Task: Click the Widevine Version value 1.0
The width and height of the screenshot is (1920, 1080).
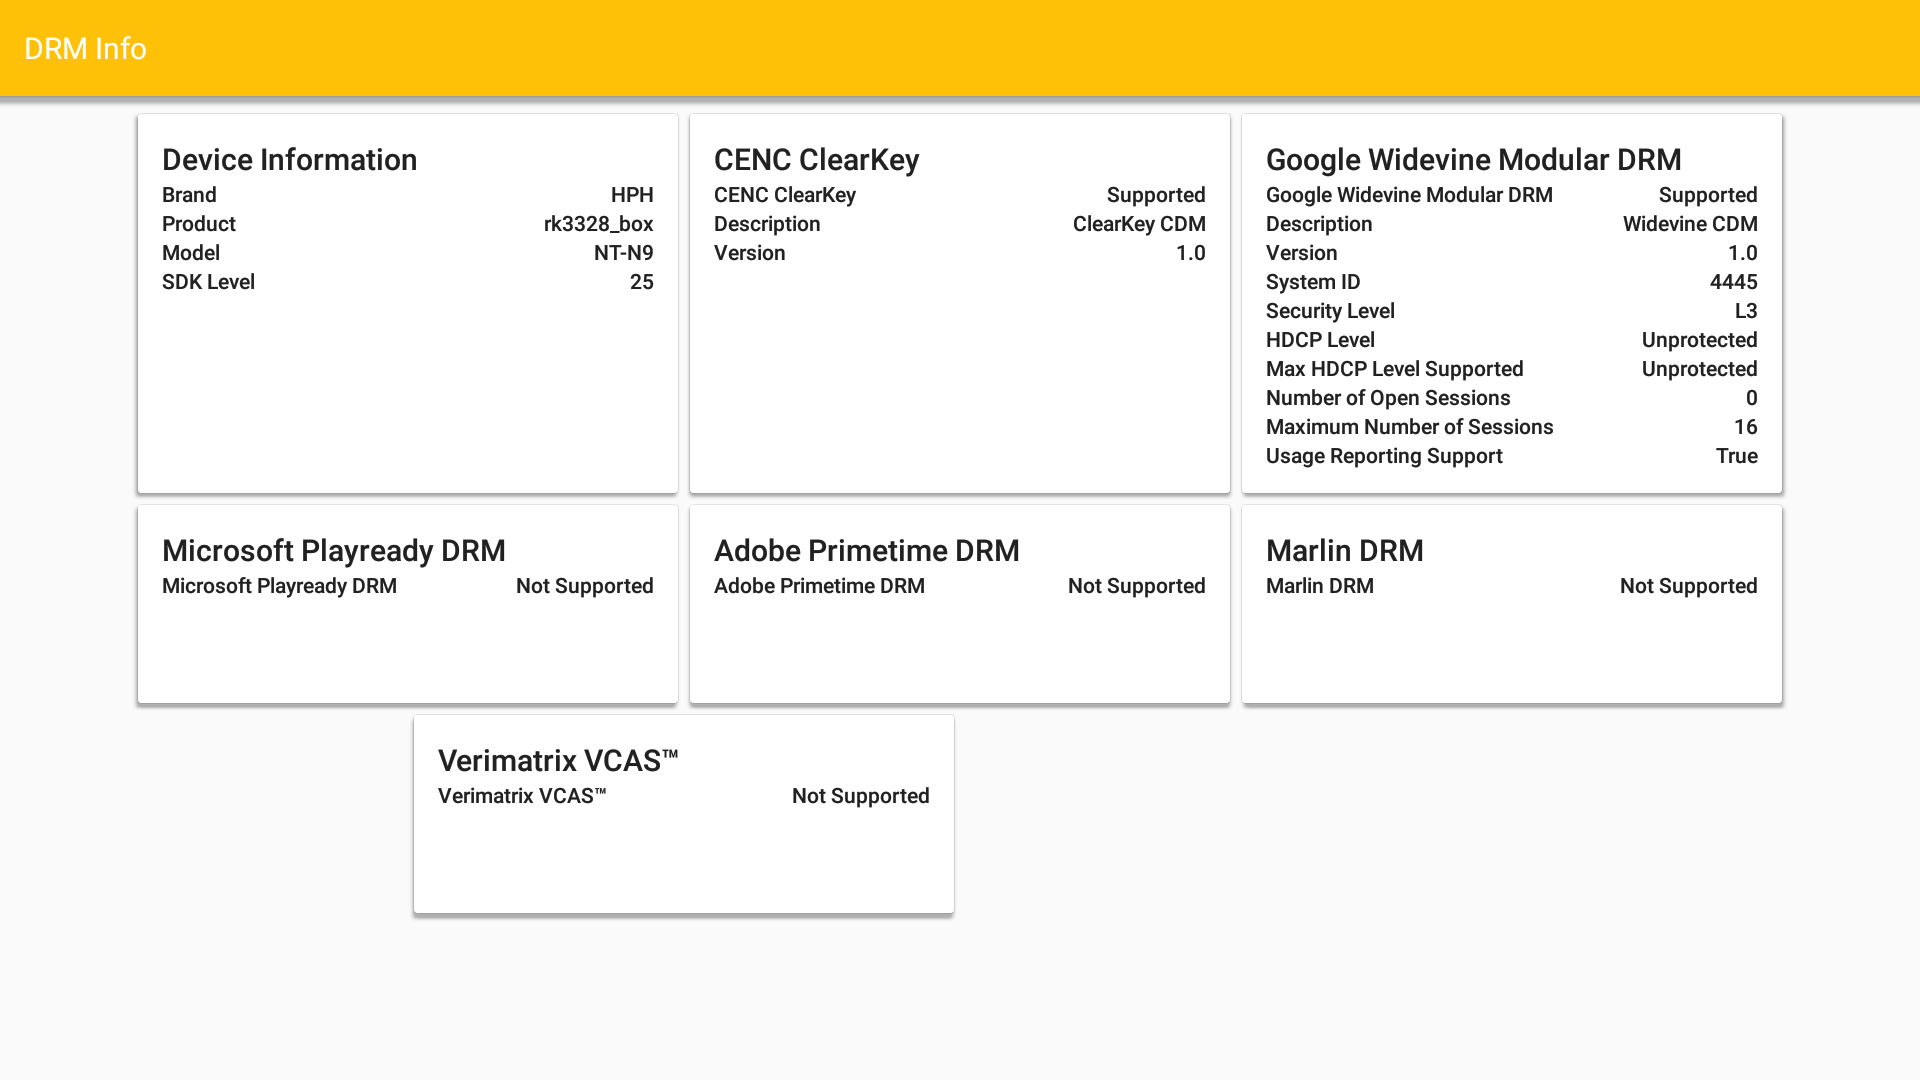Action: (x=1742, y=253)
